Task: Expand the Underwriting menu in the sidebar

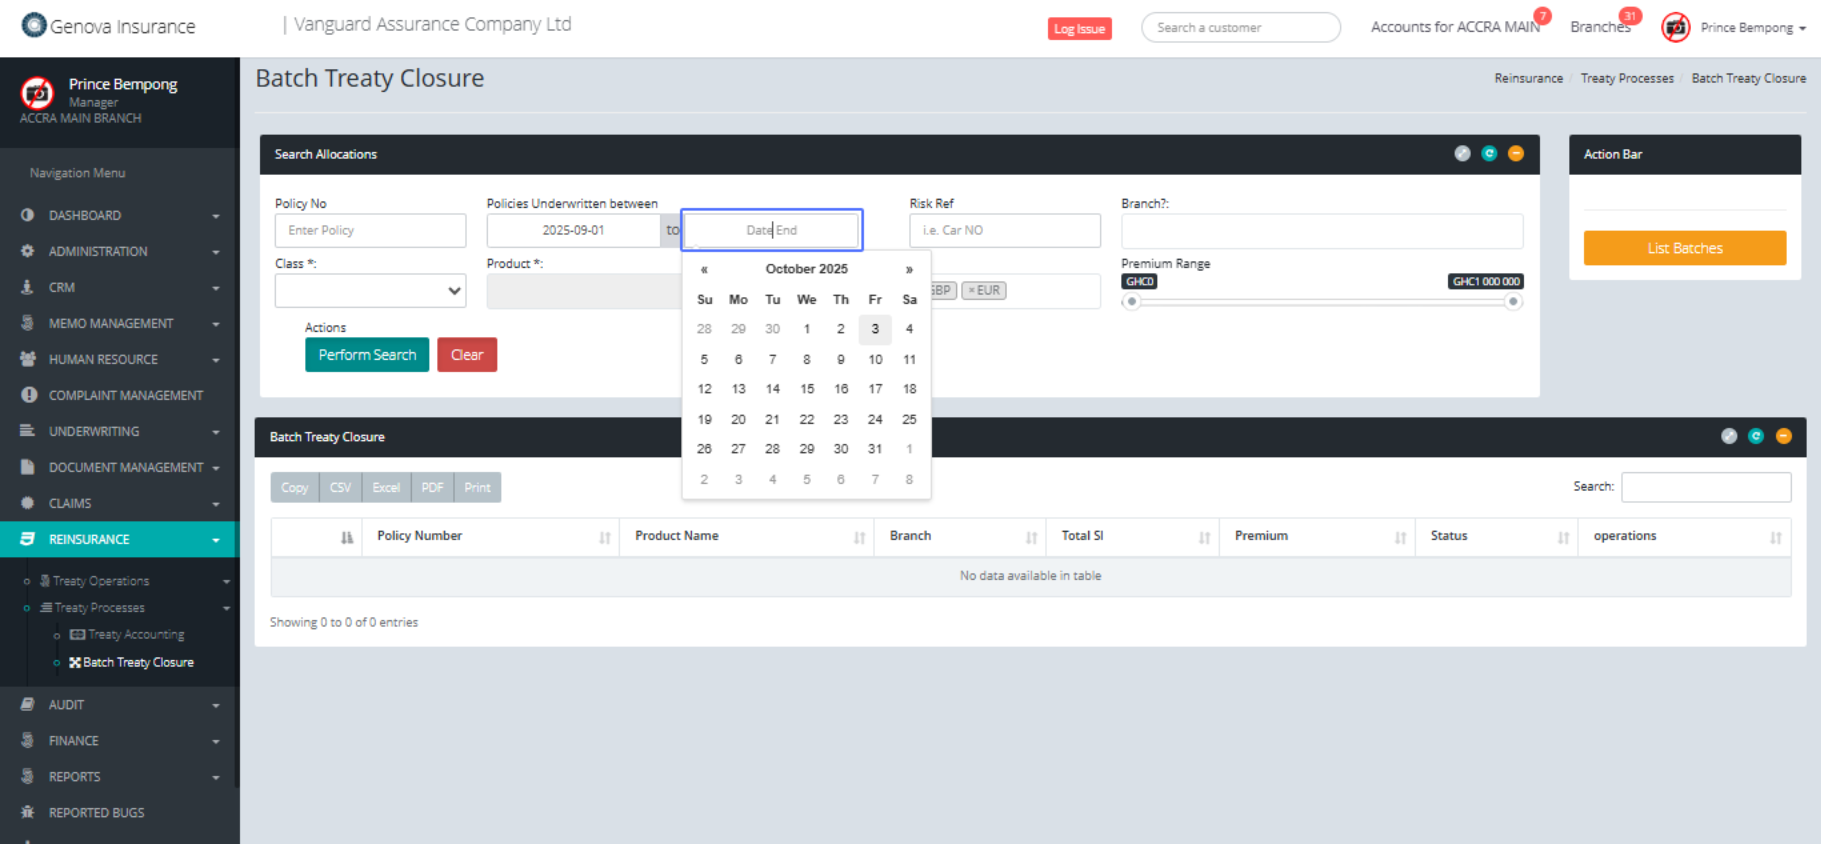Action: tap(120, 431)
